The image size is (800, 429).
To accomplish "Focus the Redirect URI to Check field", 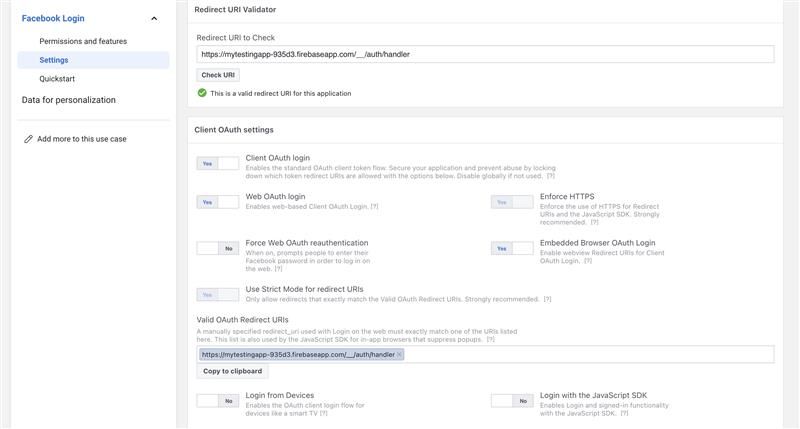I will 485,54.
